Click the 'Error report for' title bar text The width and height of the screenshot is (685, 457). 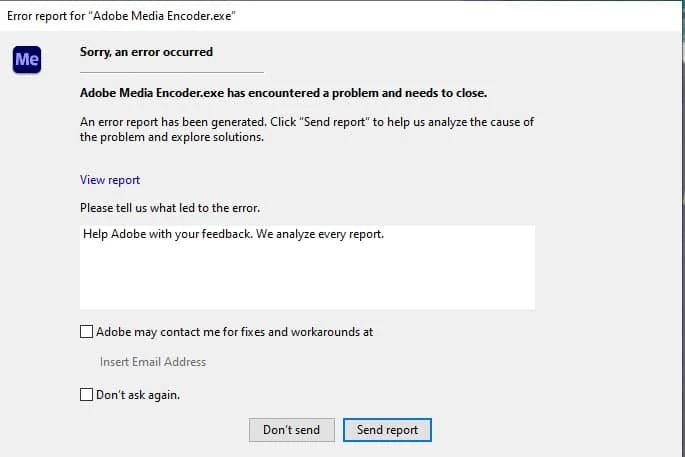coord(121,16)
